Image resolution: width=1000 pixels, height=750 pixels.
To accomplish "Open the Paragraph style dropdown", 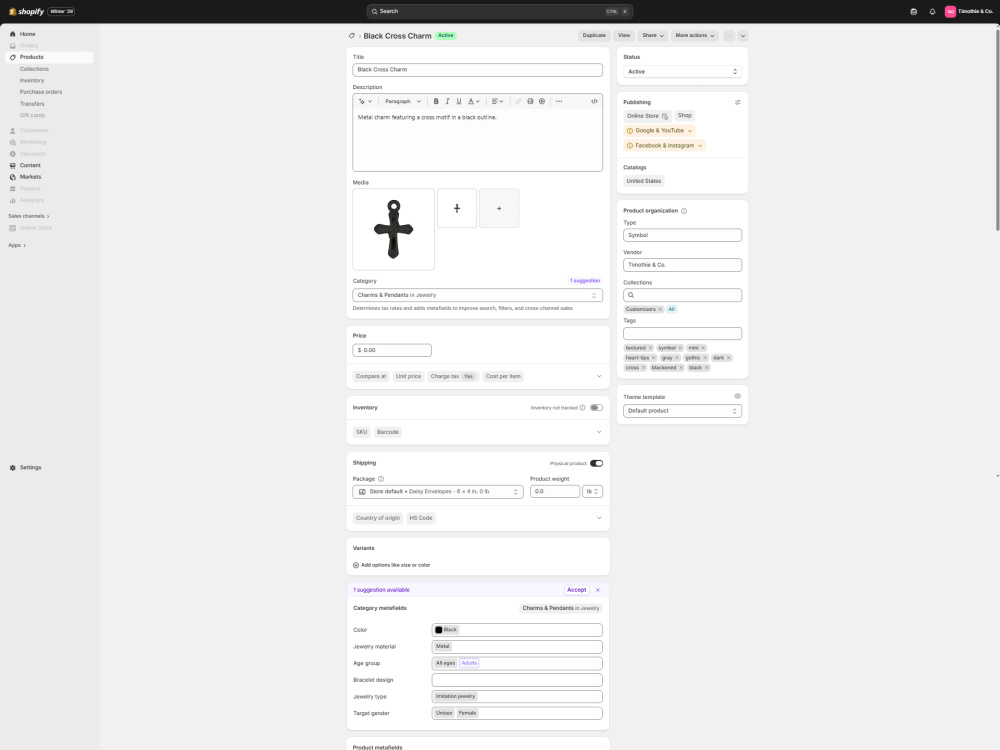I will tap(403, 101).
